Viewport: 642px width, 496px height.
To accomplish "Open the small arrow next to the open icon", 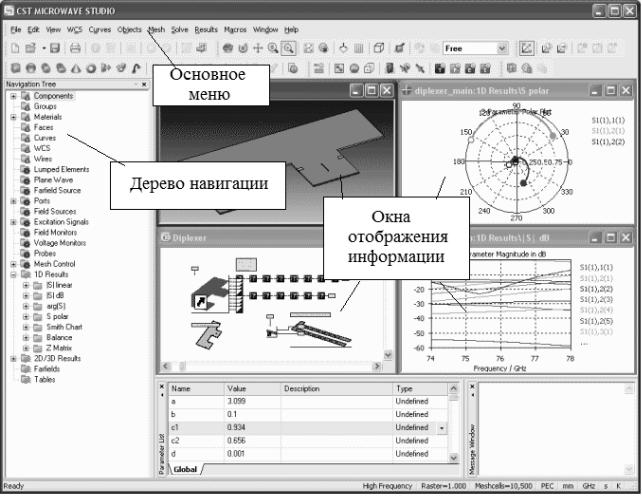I will click(x=43, y=48).
